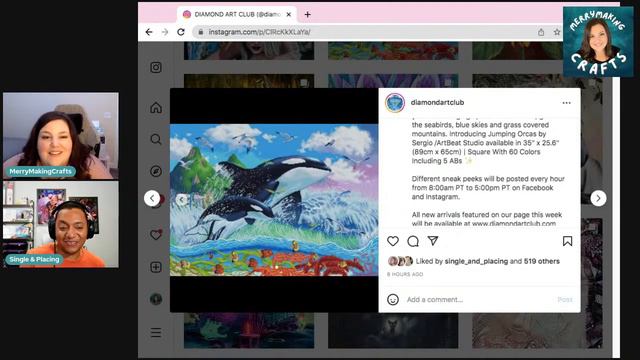
Task: Select the DIAMOND ART CLUB browser tab
Action: pyautogui.click(x=237, y=14)
